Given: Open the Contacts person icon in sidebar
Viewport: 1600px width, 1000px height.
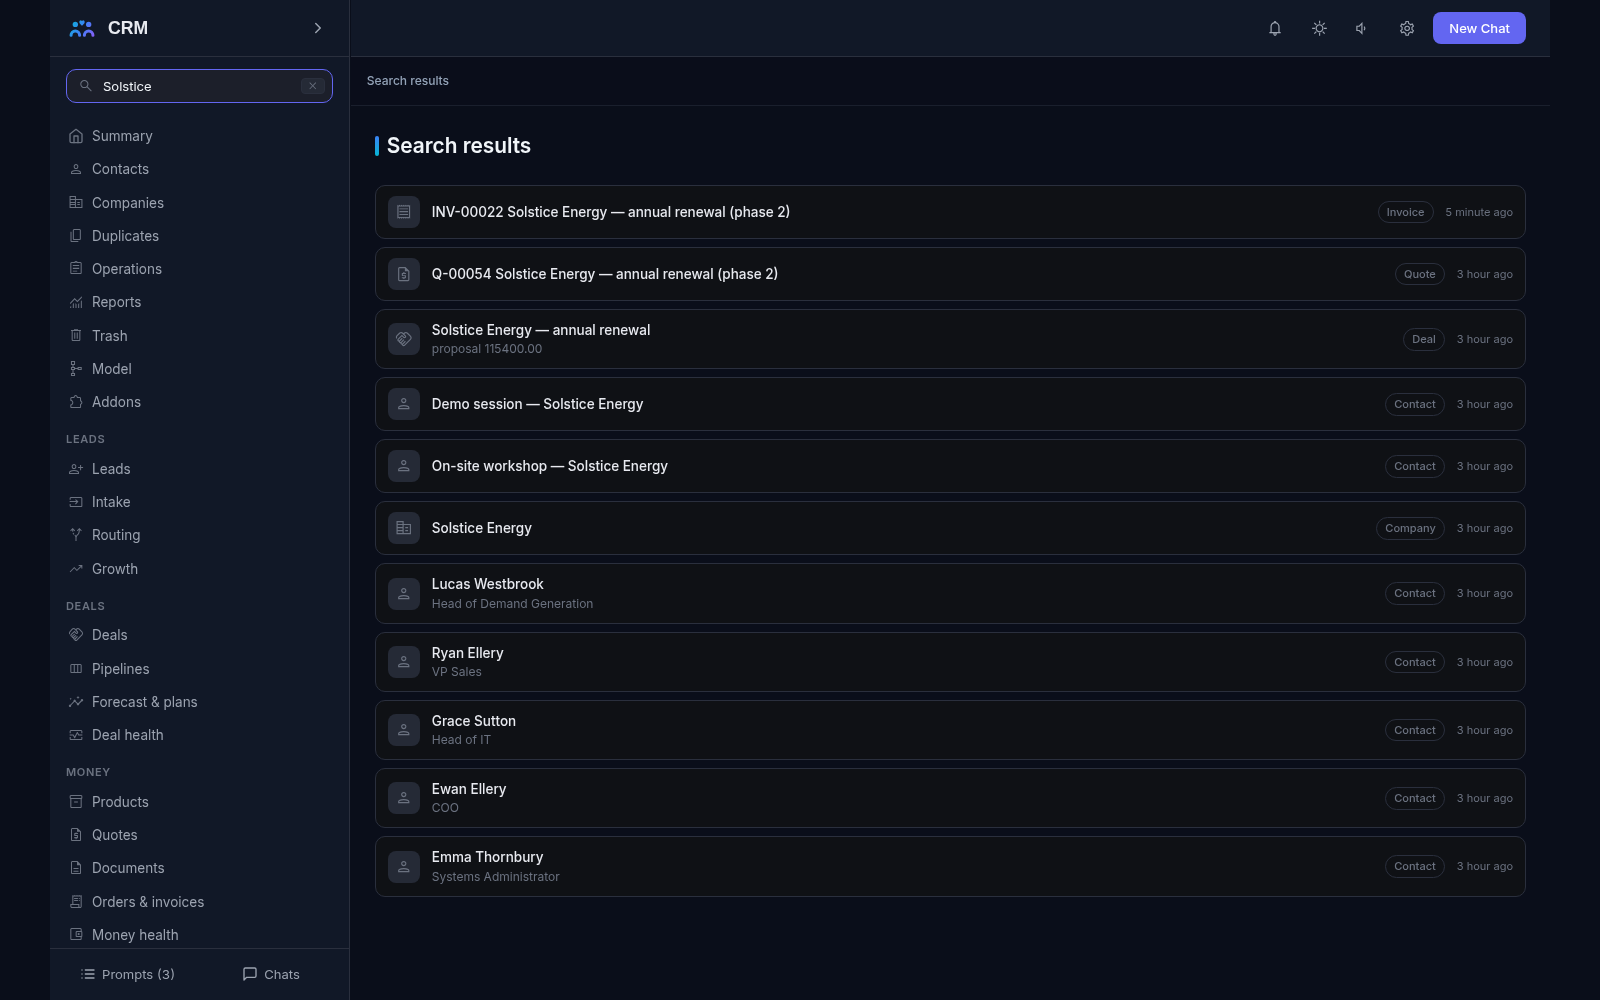Looking at the screenshot, I should [76, 169].
